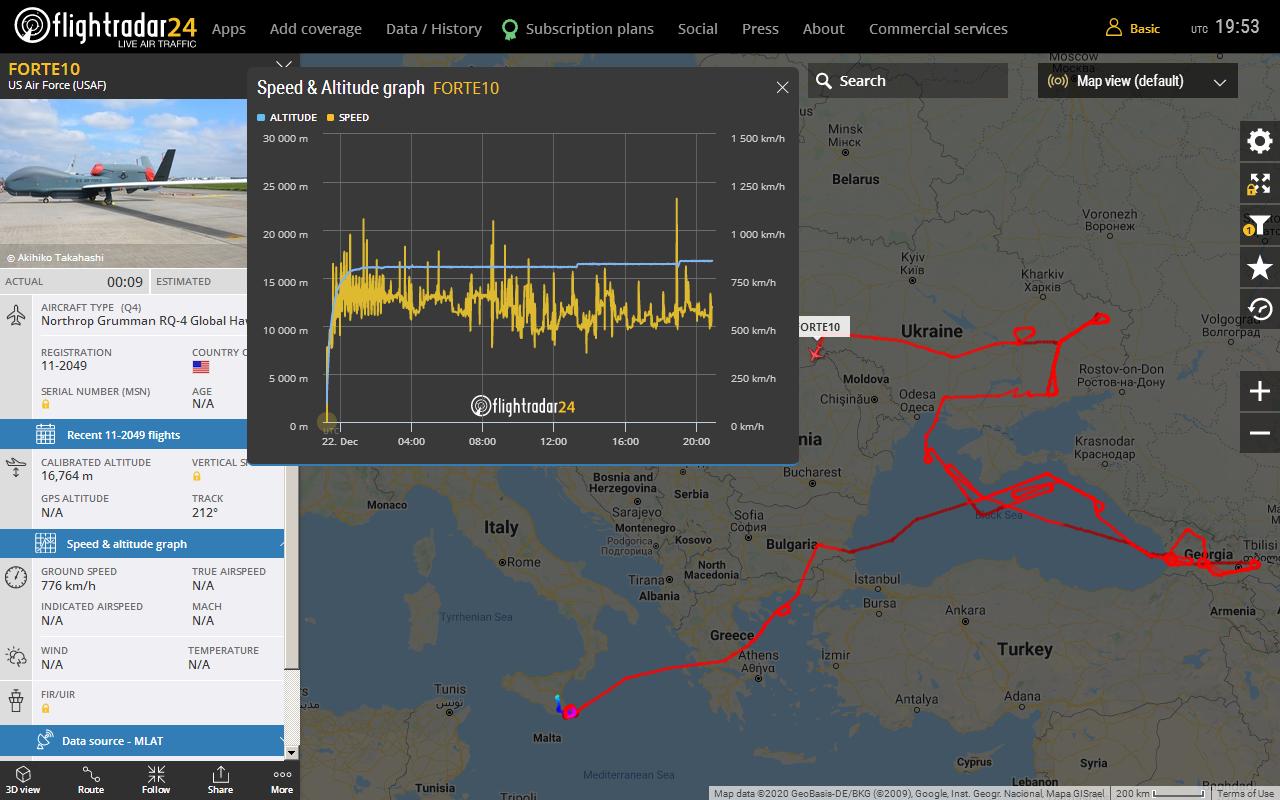
Task: Toggle fullscreen map view icon
Action: point(1260,184)
